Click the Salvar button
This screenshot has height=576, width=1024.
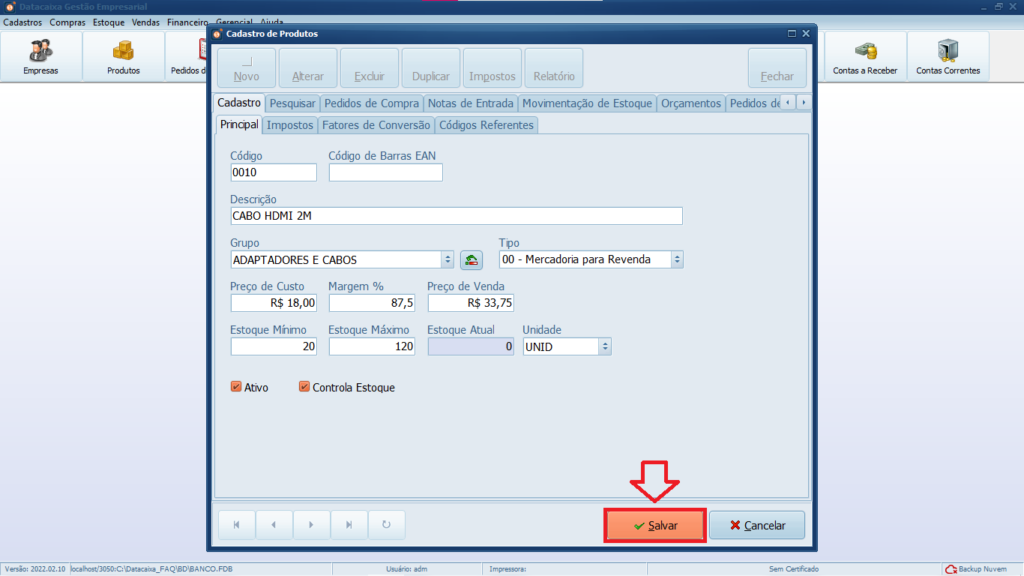(655, 526)
